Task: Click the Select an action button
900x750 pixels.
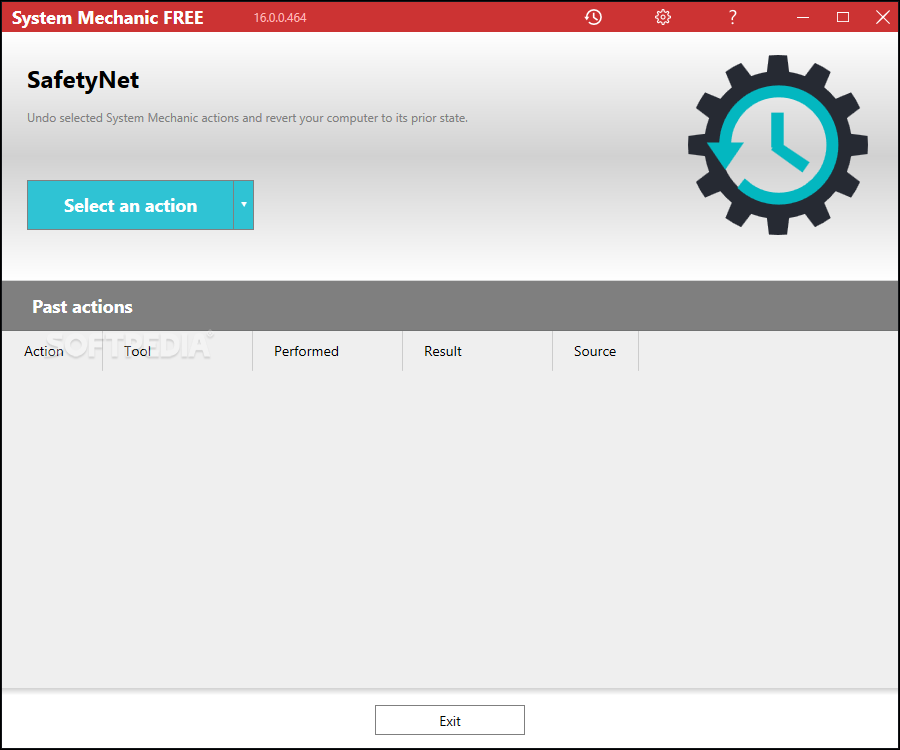Action: click(x=130, y=205)
